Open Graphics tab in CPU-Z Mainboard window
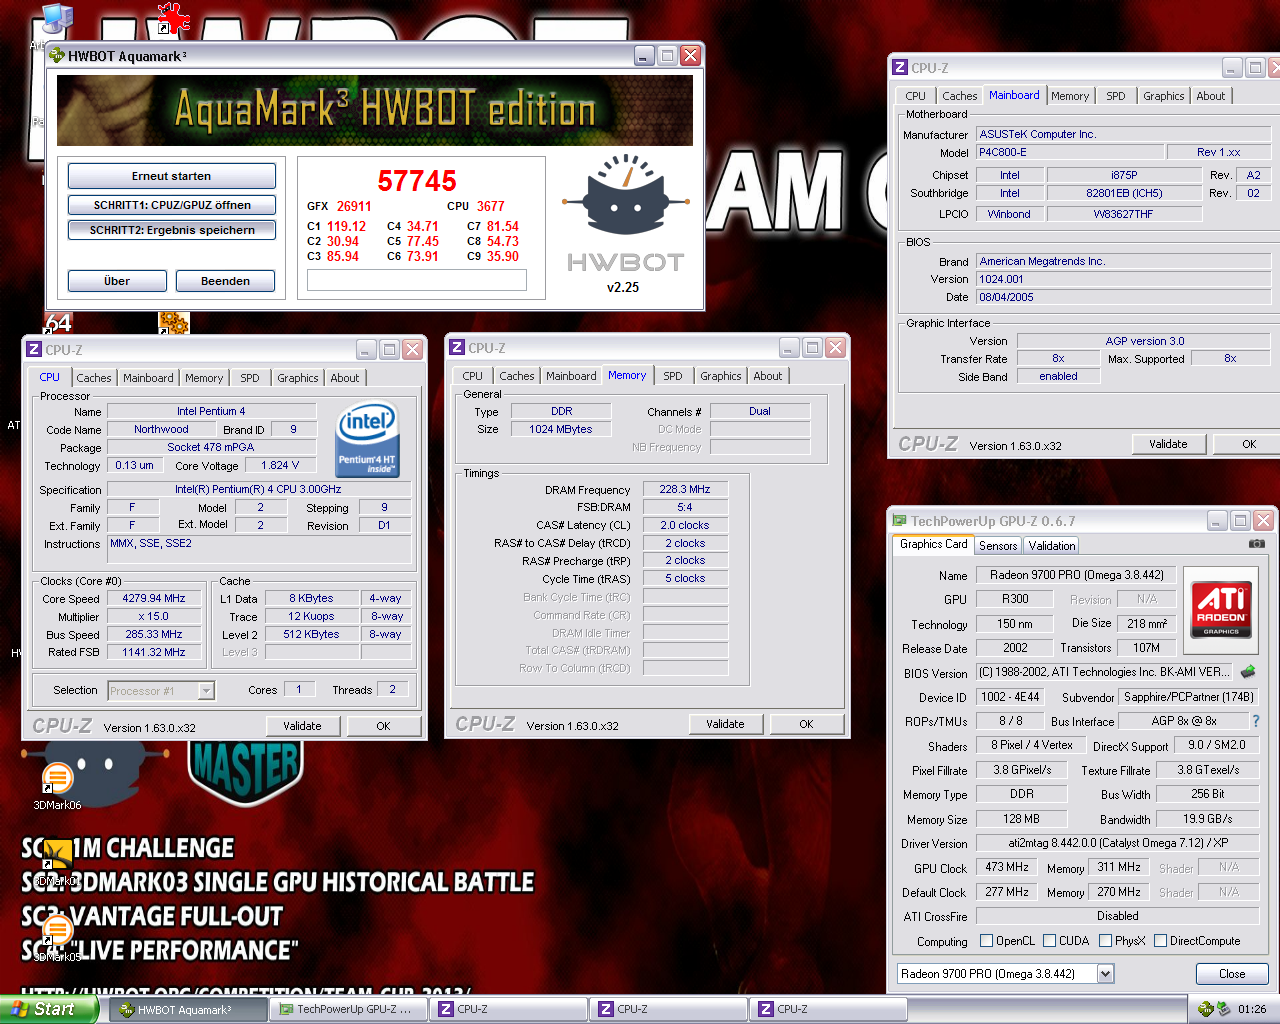Viewport: 1280px width, 1024px height. pyautogui.click(x=1164, y=96)
